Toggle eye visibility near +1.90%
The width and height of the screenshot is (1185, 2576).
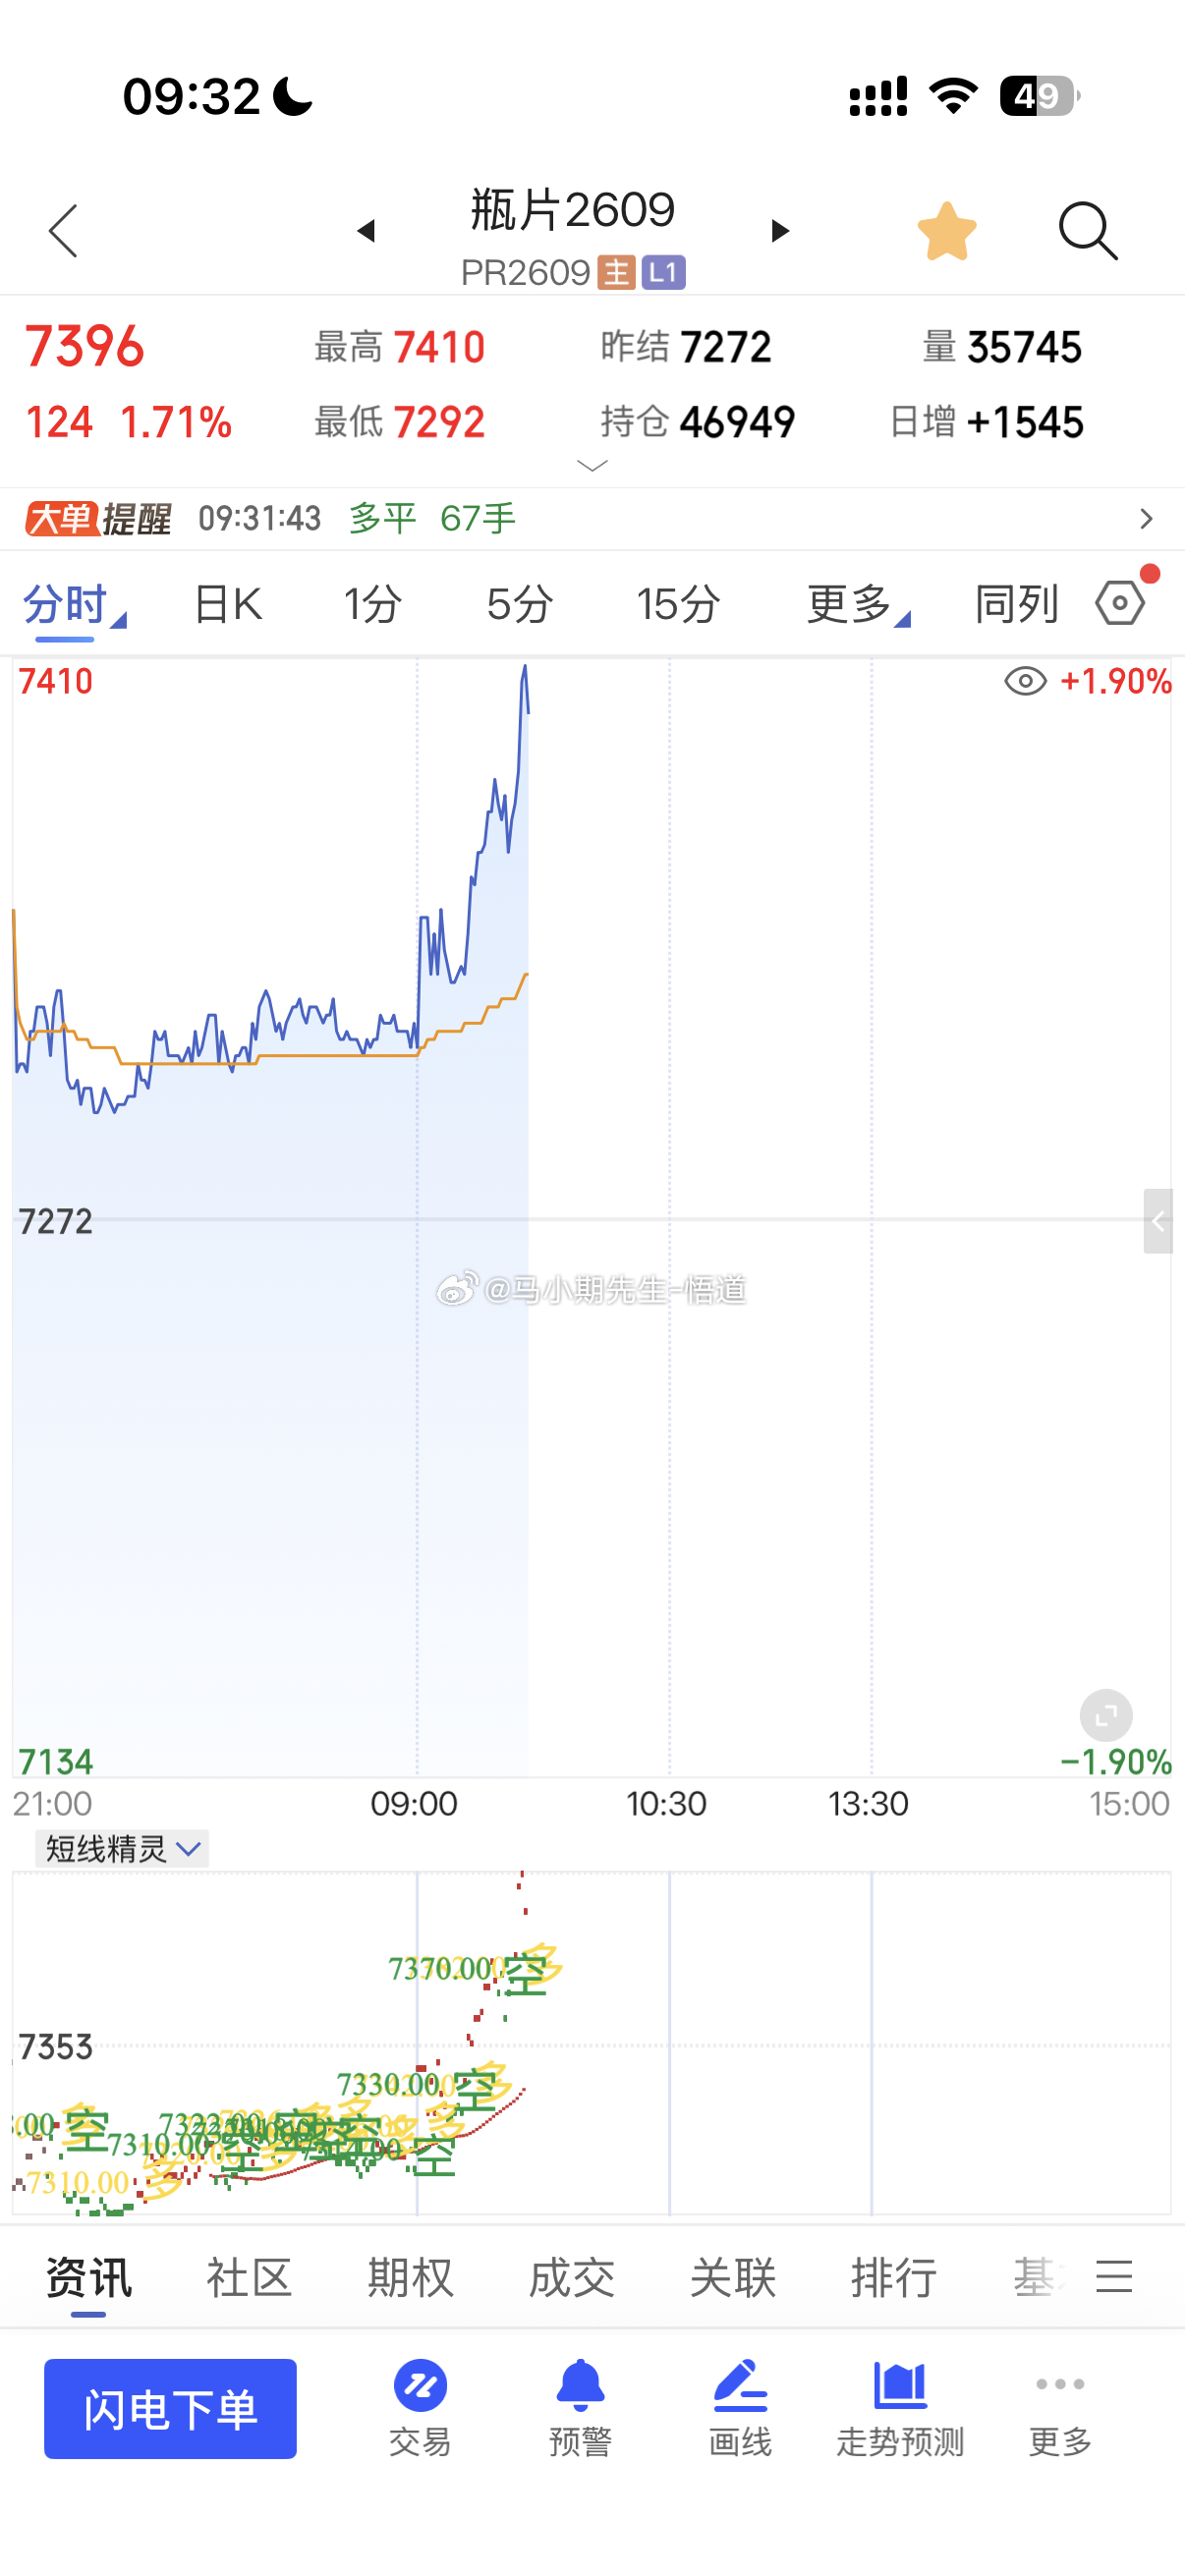pyautogui.click(x=1025, y=681)
